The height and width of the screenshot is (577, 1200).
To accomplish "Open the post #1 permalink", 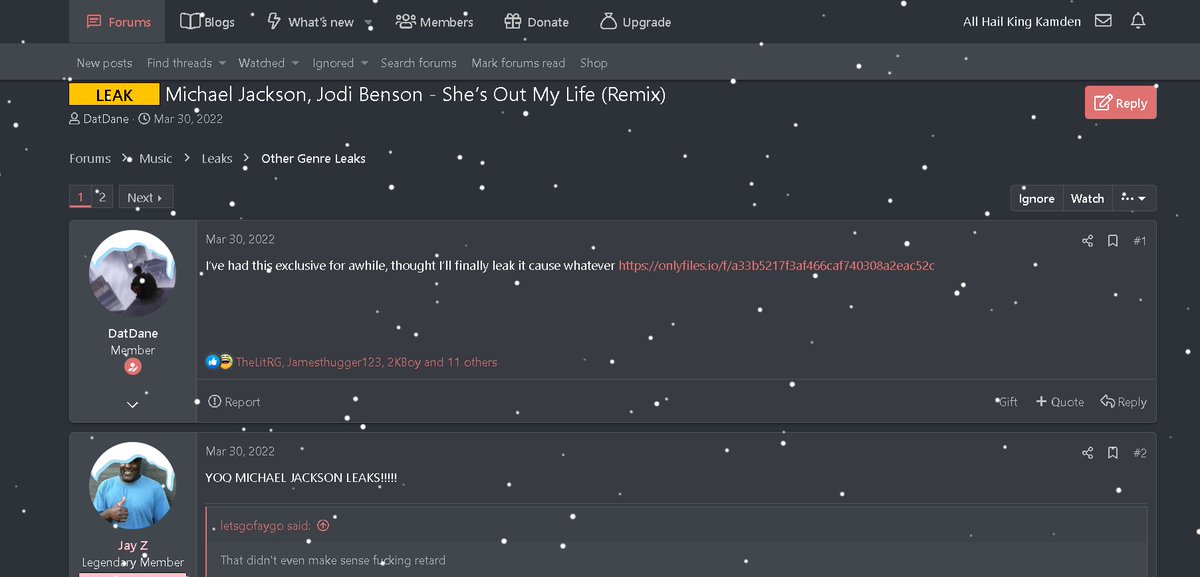I will pos(1140,241).
